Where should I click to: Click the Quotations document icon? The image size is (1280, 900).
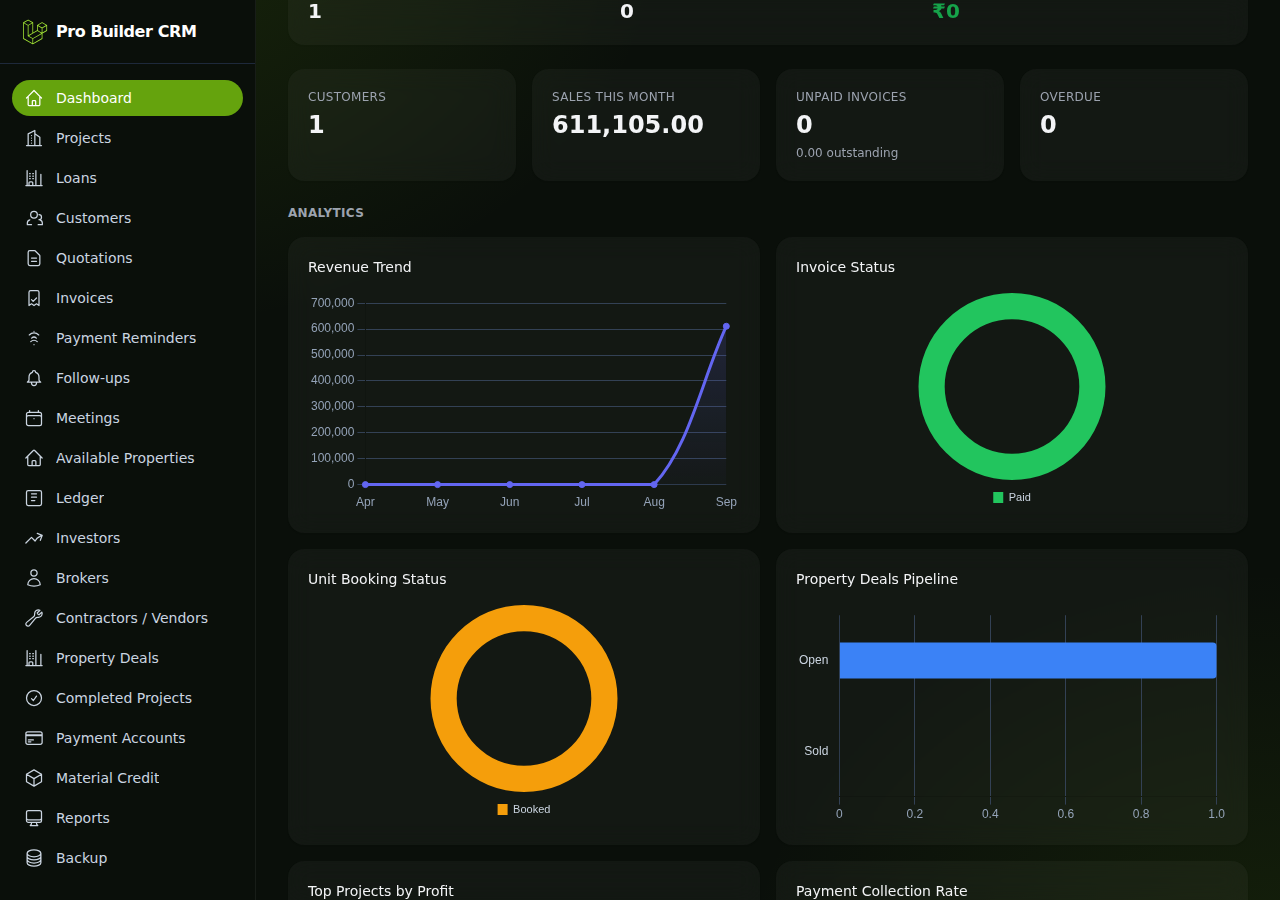pos(34,258)
